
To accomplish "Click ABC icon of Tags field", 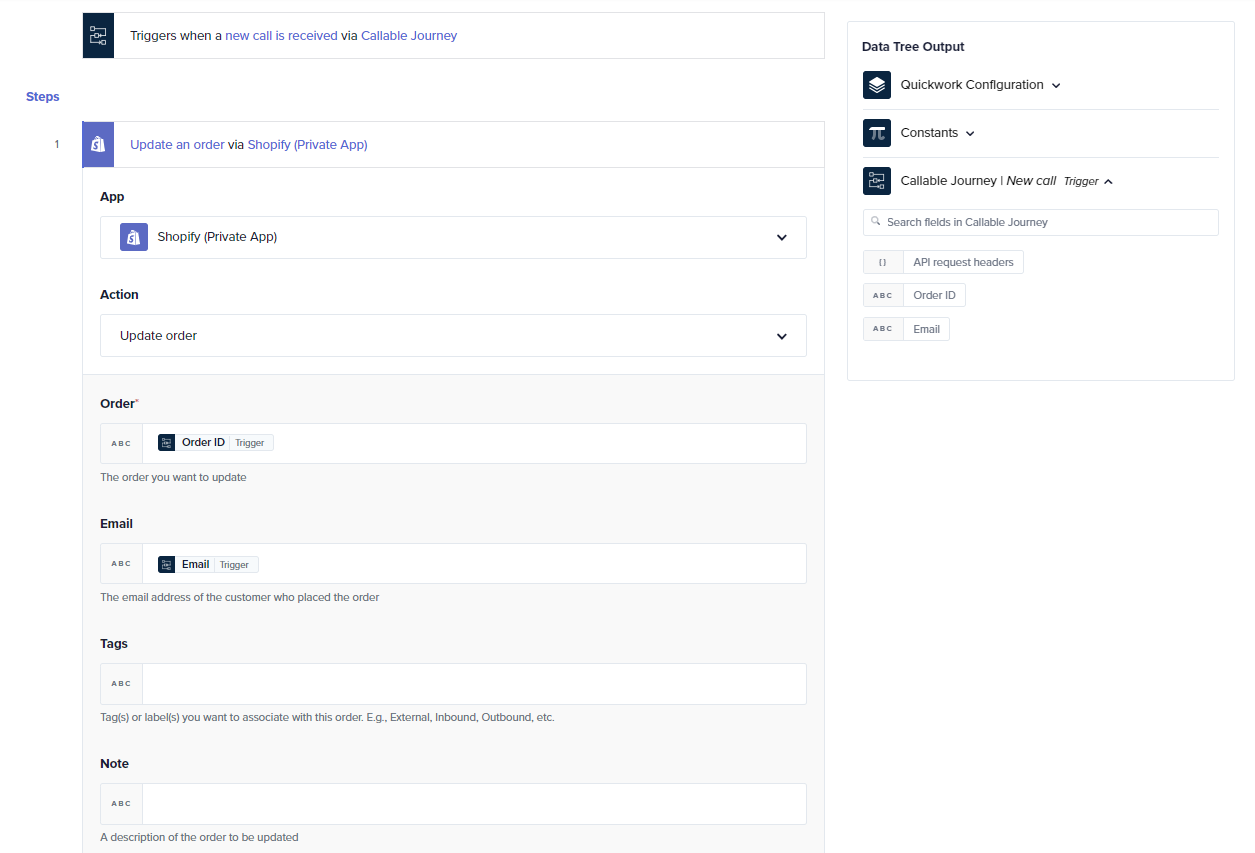I will point(121,683).
